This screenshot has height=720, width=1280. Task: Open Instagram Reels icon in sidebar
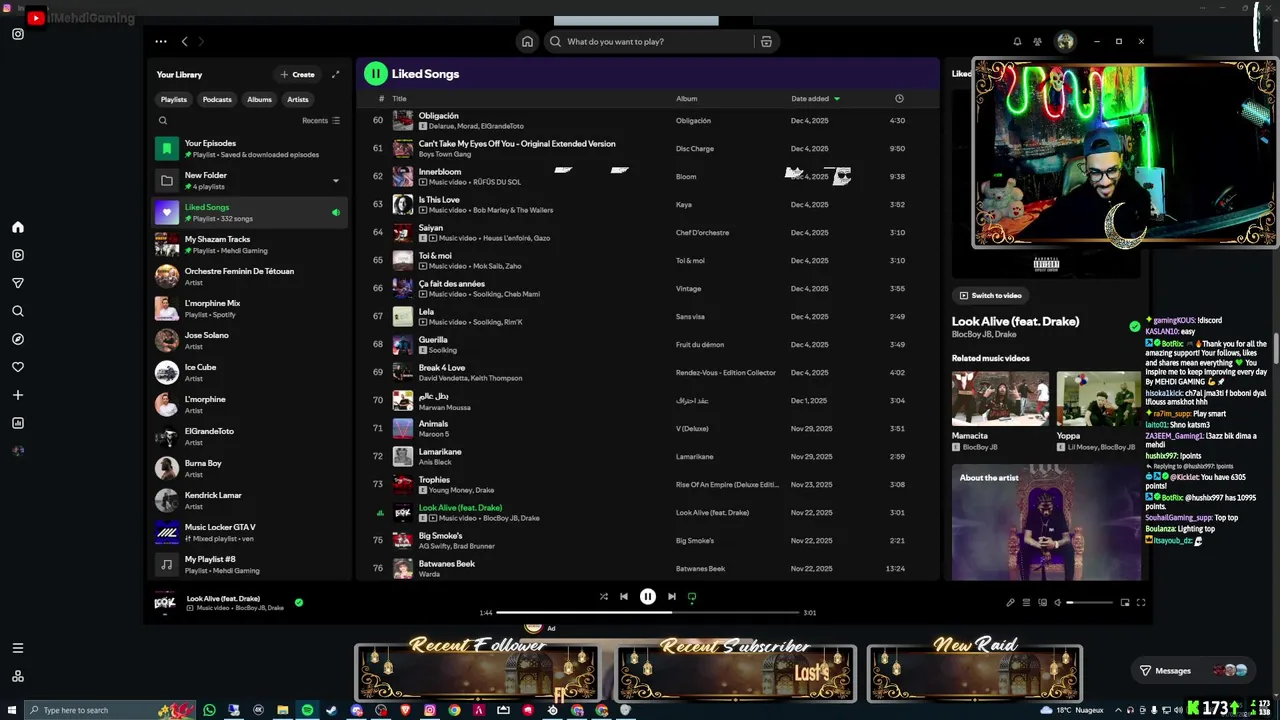click(18, 255)
